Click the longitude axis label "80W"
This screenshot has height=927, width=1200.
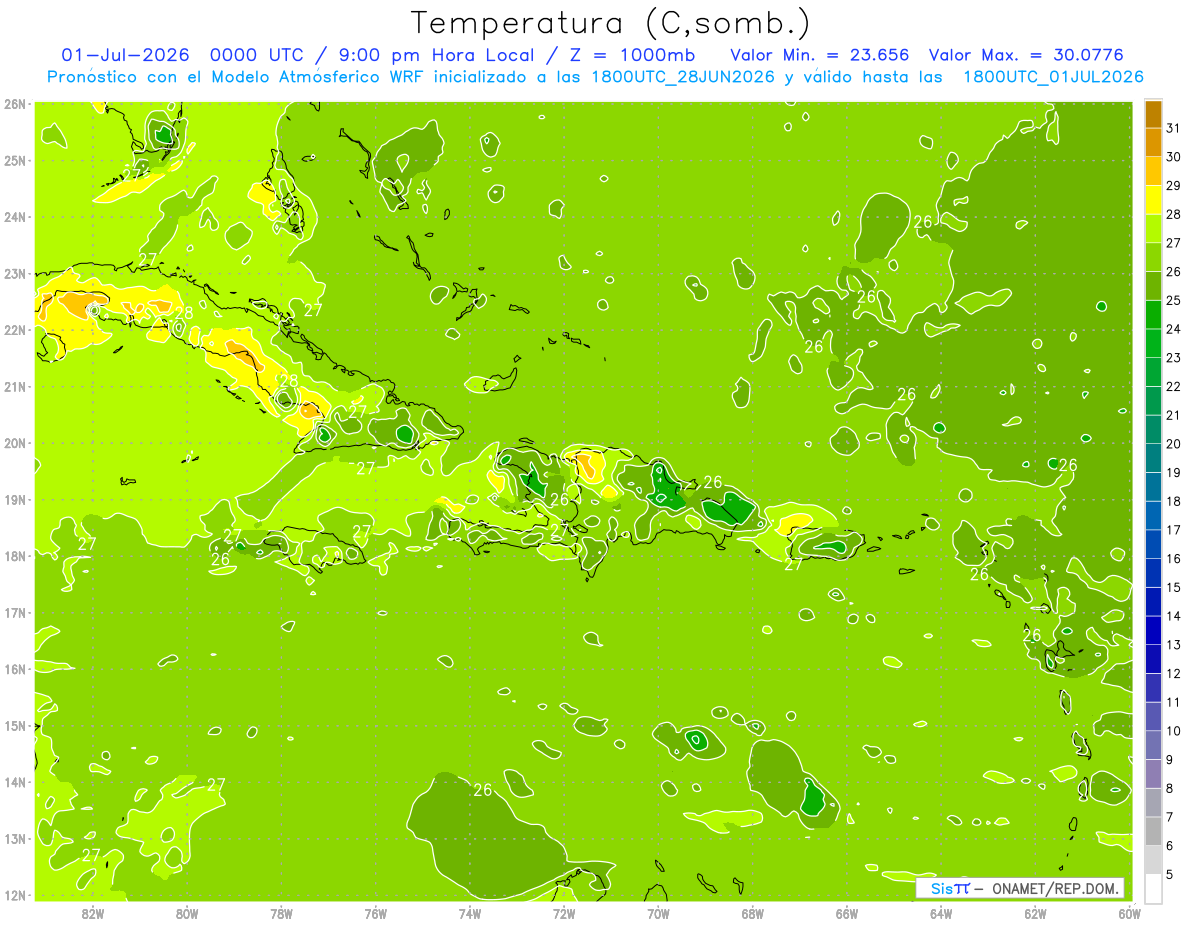coord(187,912)
